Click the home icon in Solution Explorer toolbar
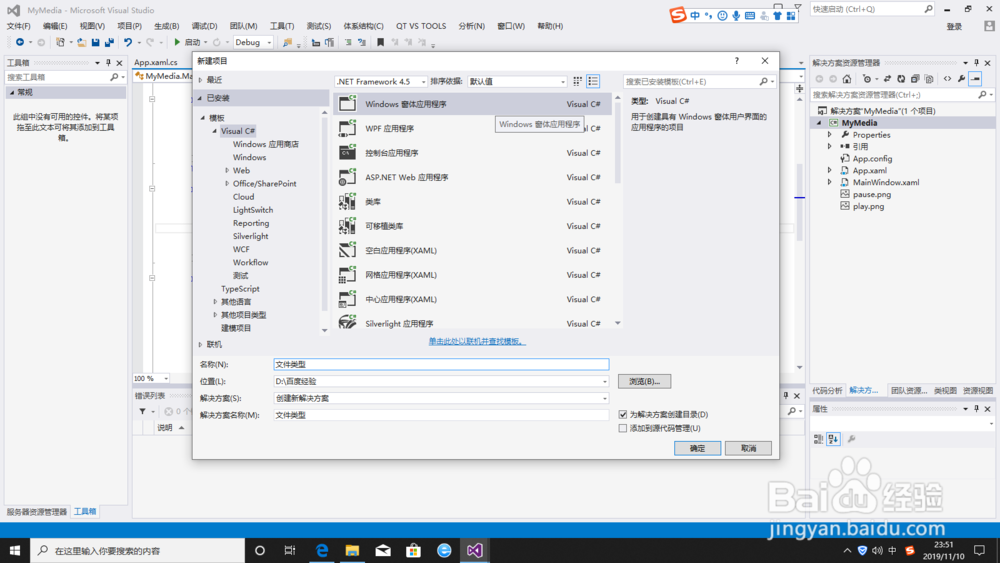Image resolution: width=1000 pixels, height=563 pixels. tap(847, 79)
